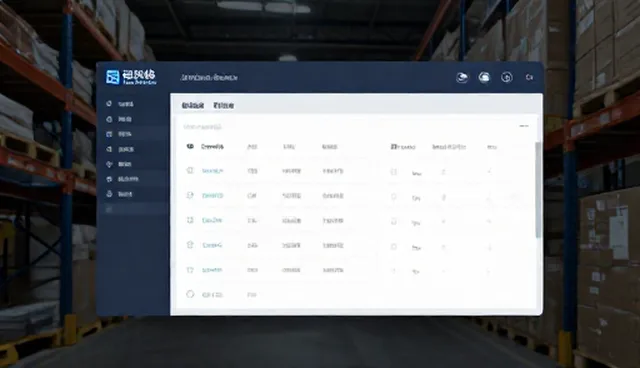640x368 pixels.
Task: Select the round radio button in the last row
Action: pos(190,294)
